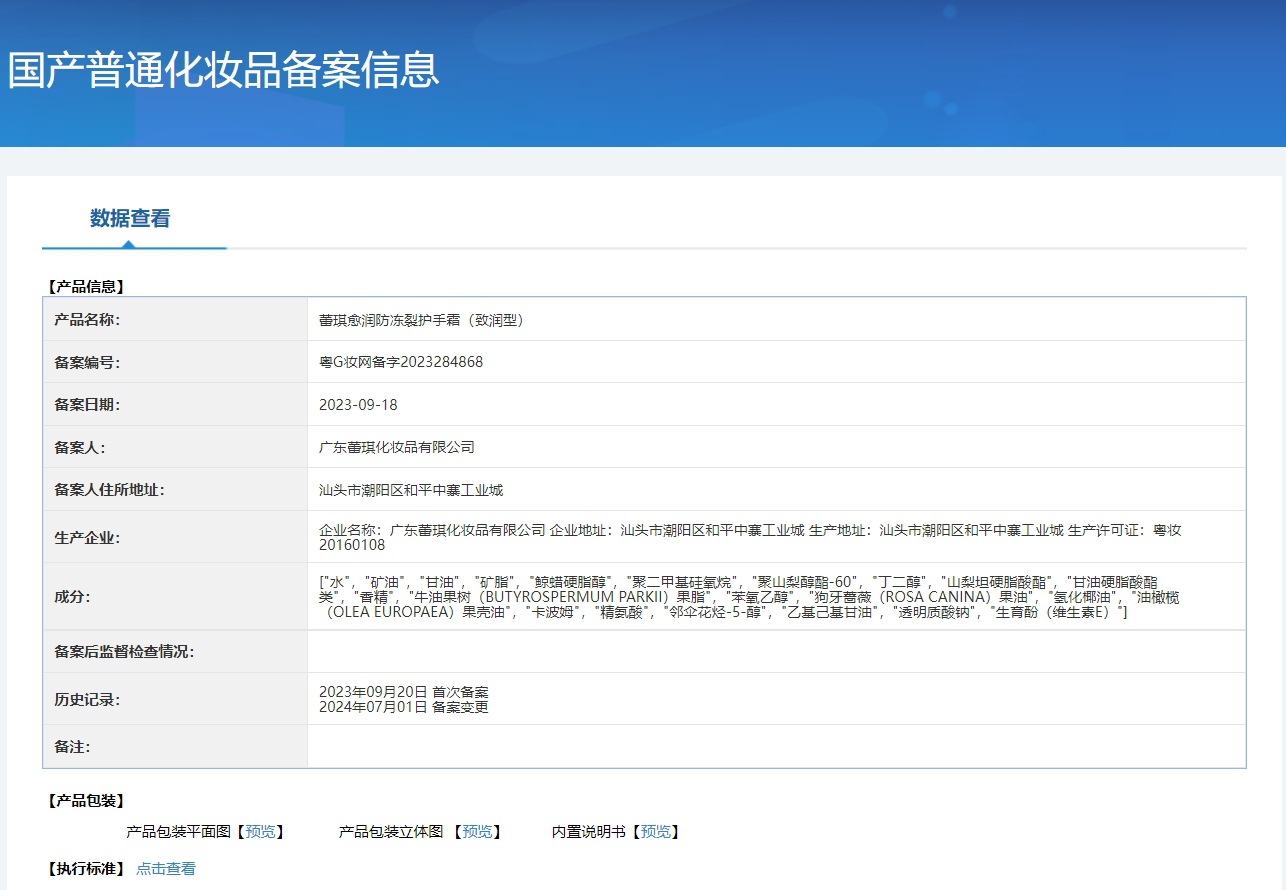Image resolution: width=1286 pixels, height=890 pixels.
Task: Open 产品包装平面图 预览 link
Action: [260, 832]
